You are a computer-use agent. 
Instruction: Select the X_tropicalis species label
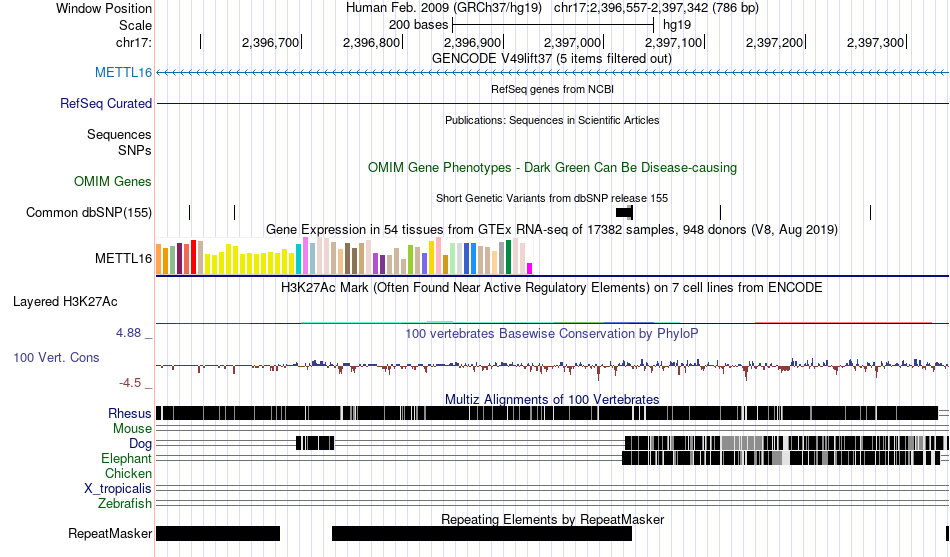pyautogui.click(x=118, y=489)
